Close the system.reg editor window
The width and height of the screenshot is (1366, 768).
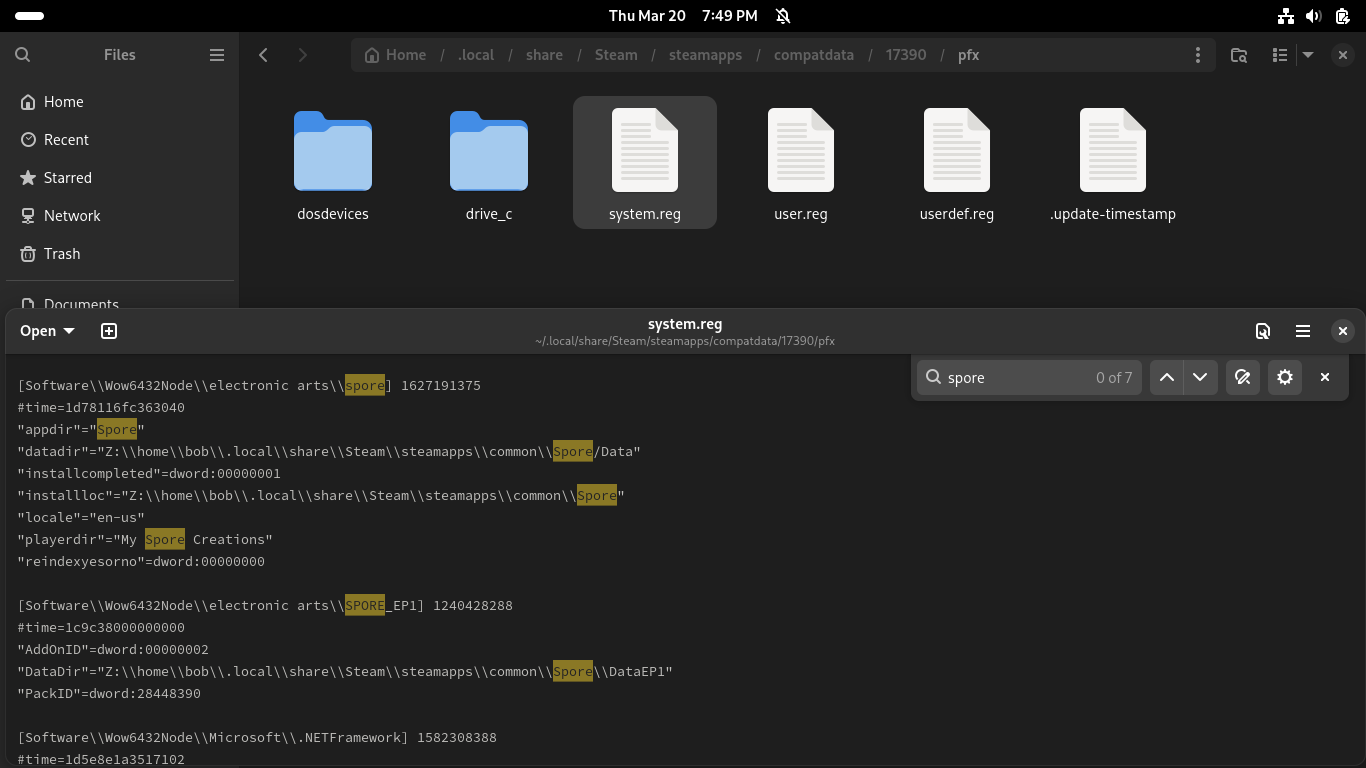click(1343, 331)
